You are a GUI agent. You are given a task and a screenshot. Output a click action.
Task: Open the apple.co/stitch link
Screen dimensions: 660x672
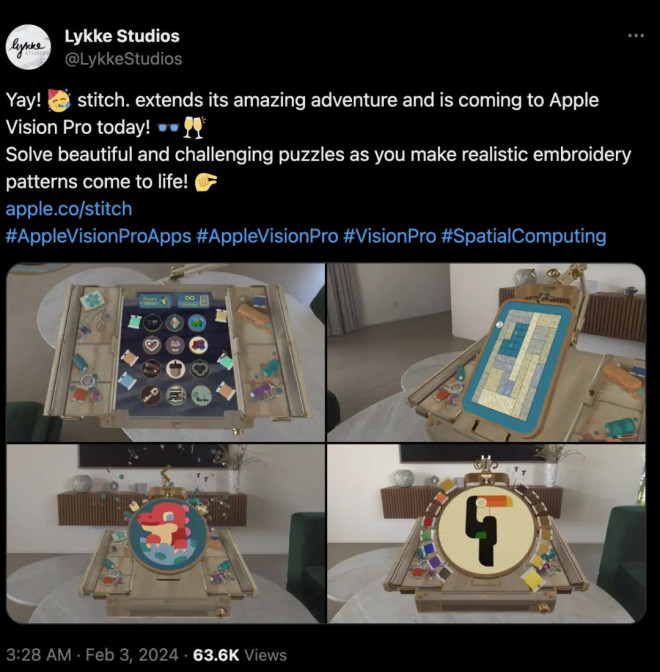68,210
